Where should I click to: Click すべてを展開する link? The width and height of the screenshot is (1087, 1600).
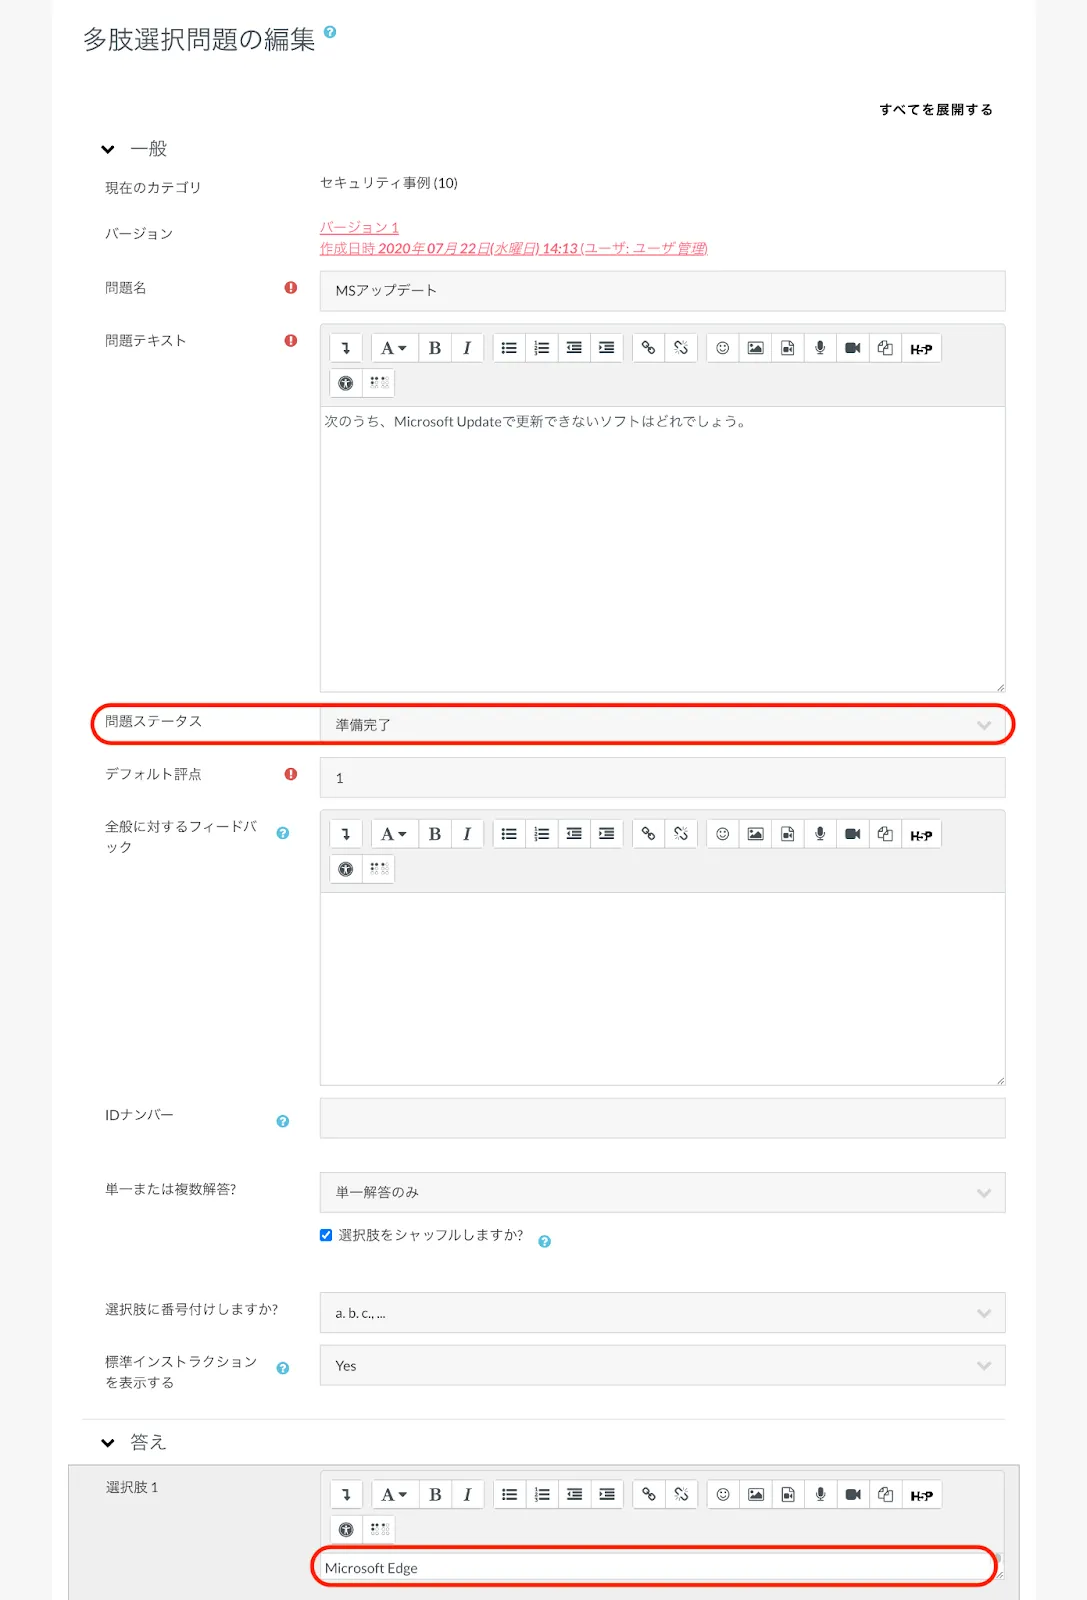coord(935,110)
